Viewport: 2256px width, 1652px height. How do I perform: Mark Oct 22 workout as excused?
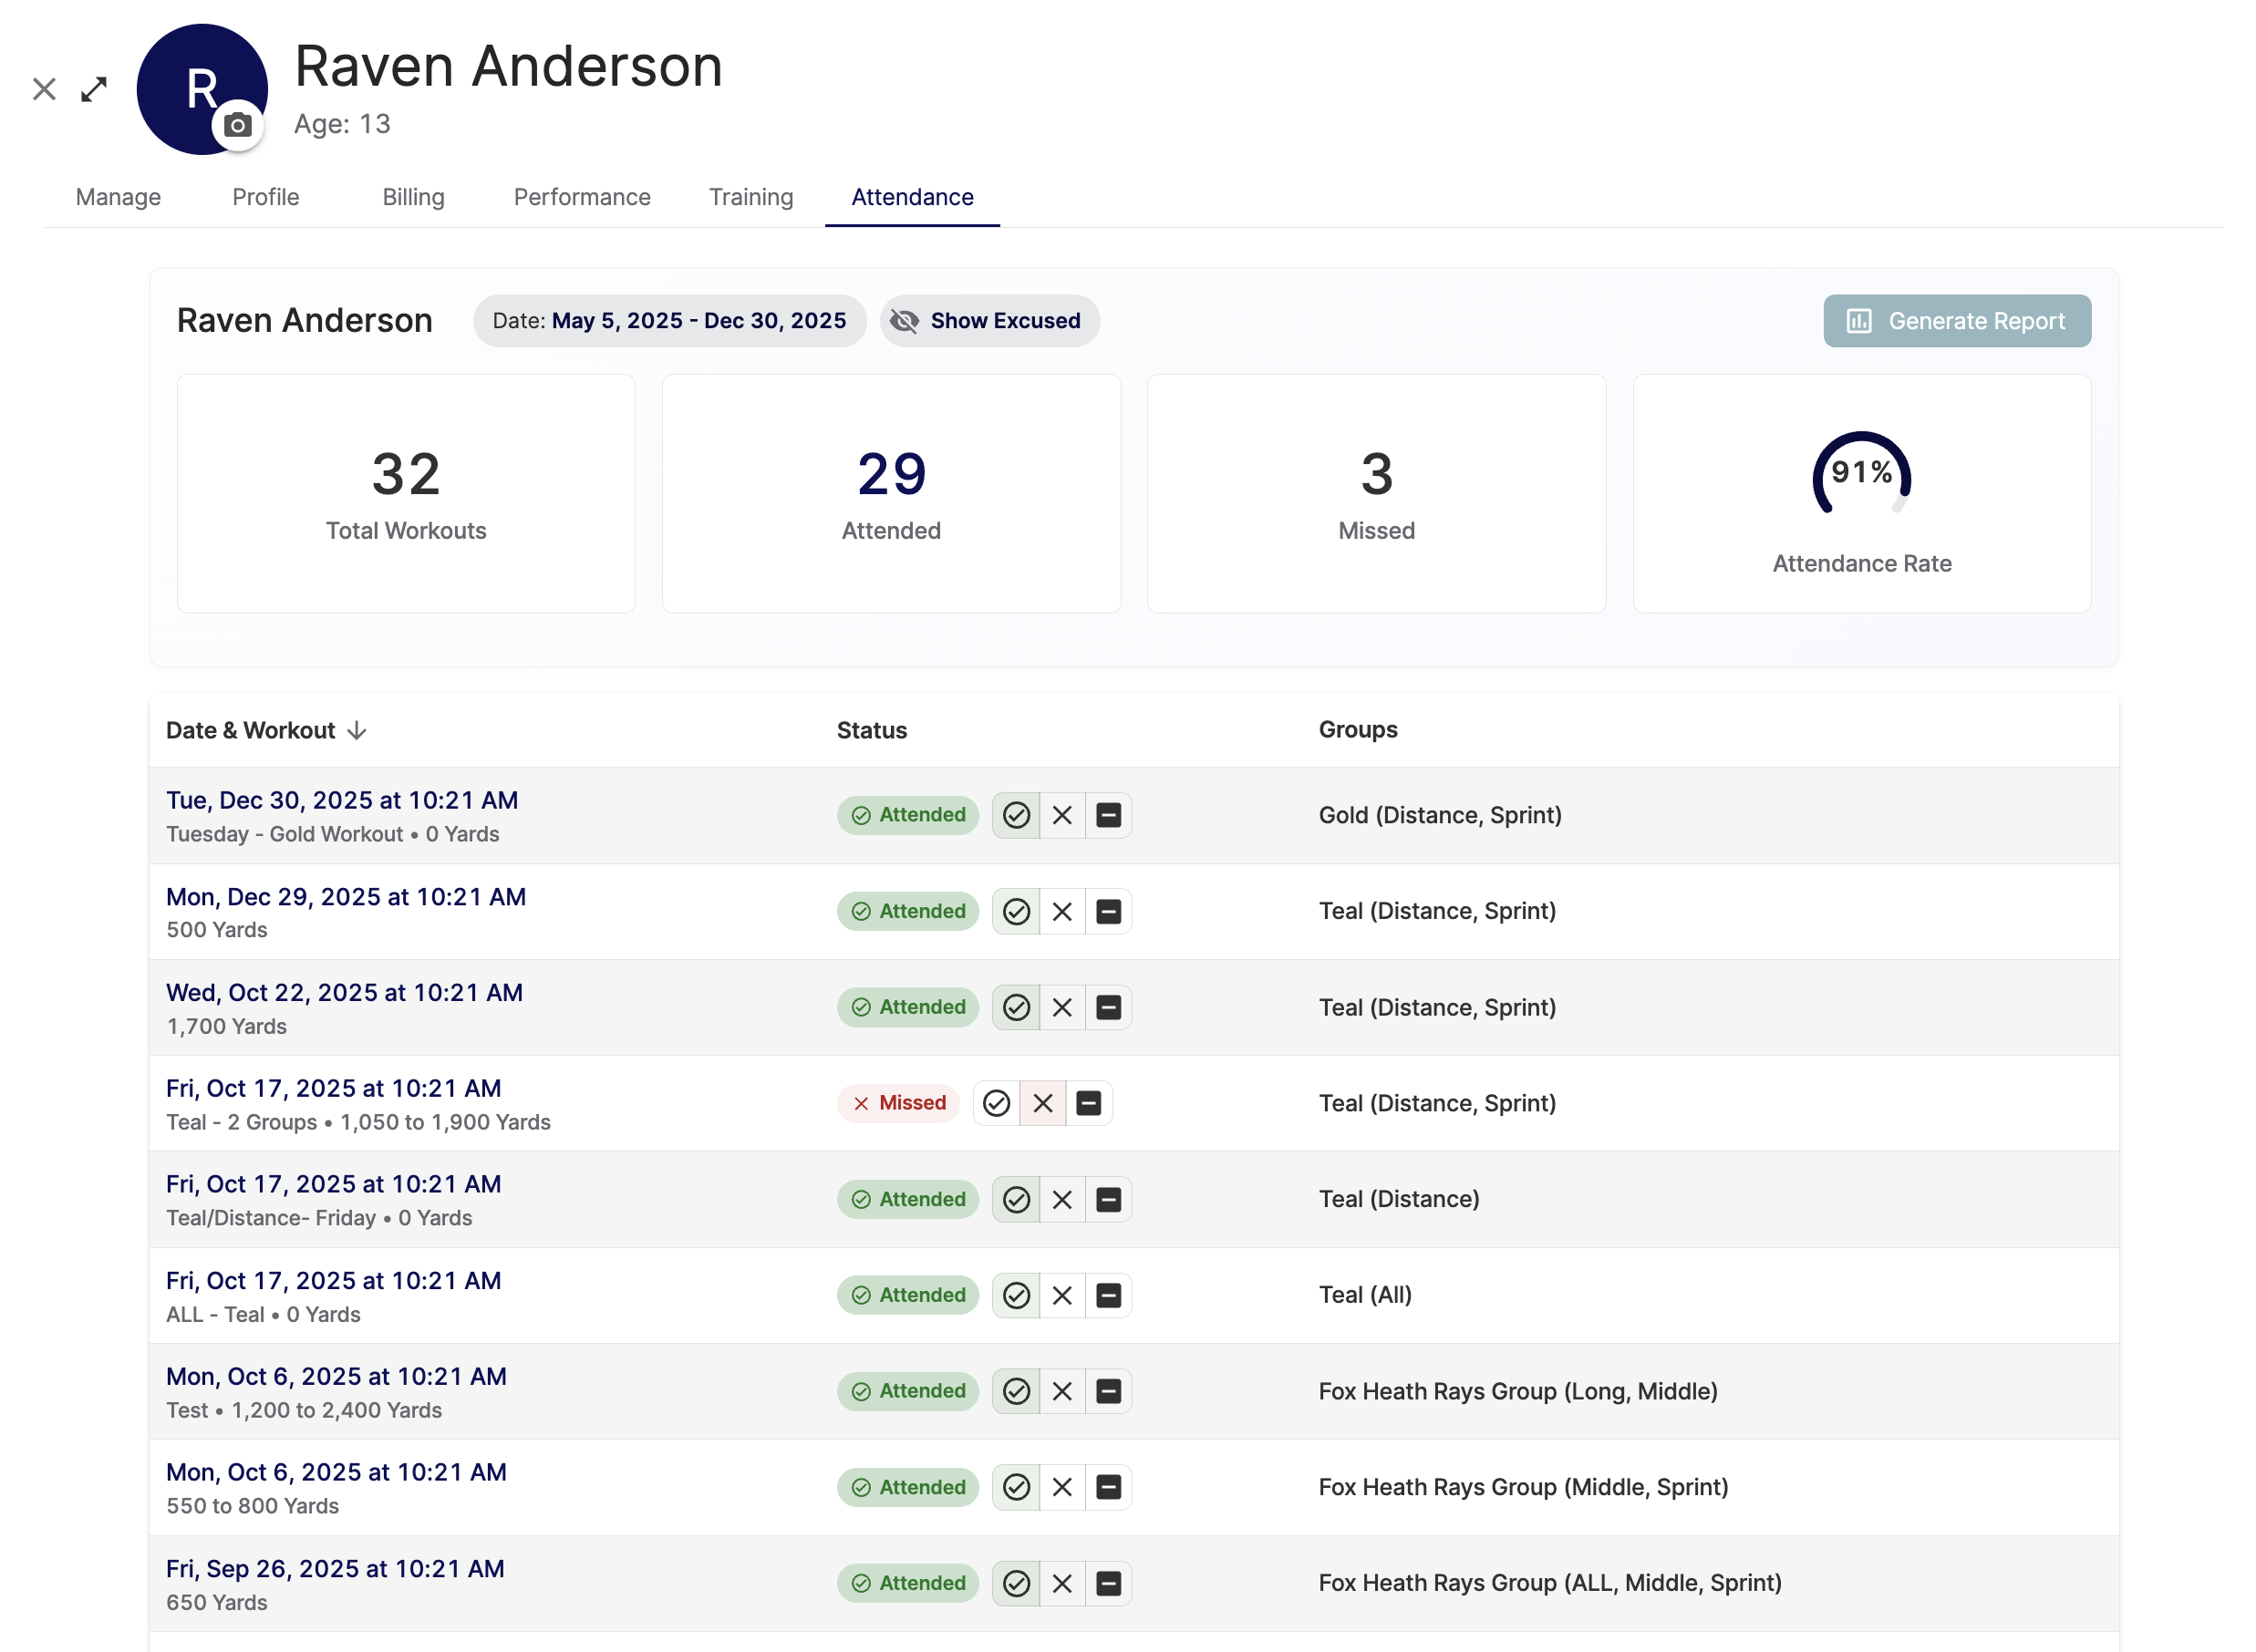pos(1108,1007)
